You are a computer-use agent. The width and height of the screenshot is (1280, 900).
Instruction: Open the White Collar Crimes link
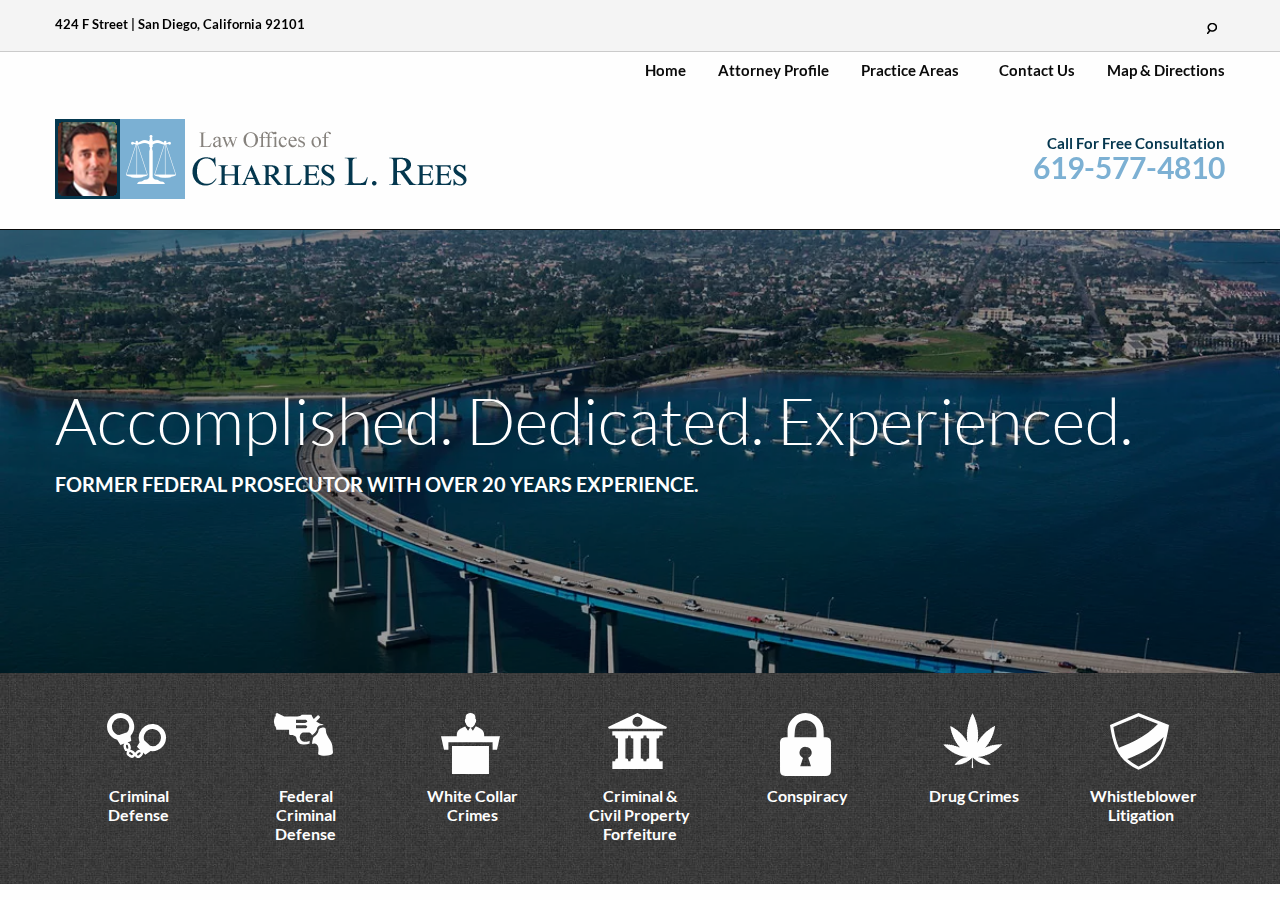click(472, 806)
